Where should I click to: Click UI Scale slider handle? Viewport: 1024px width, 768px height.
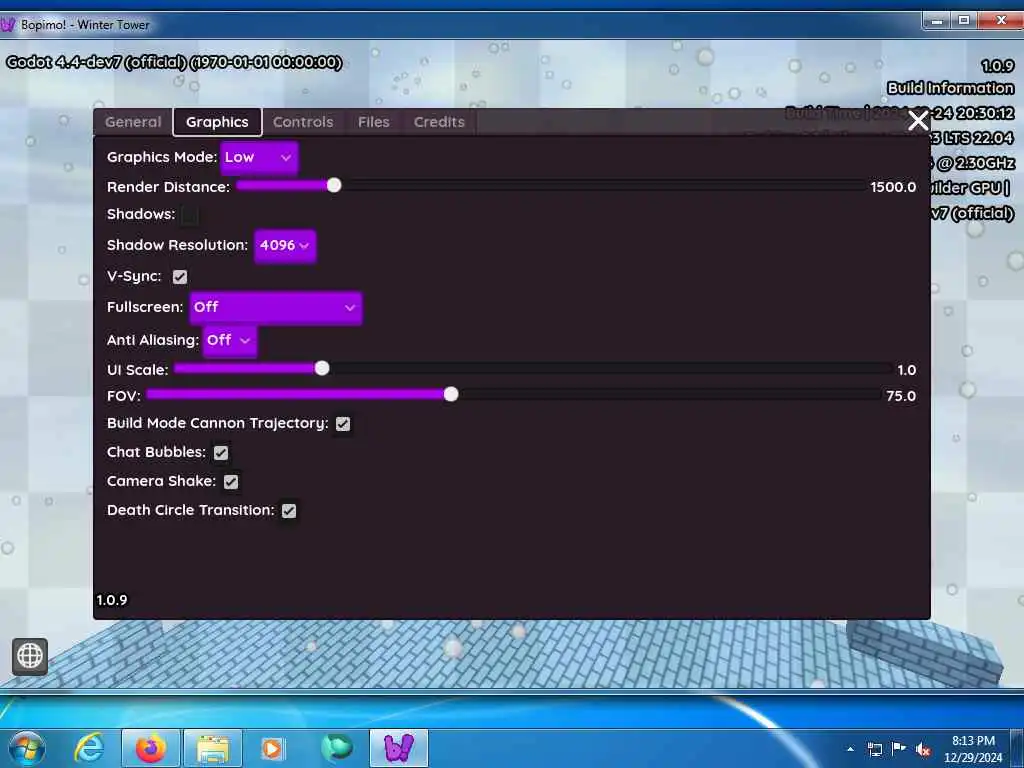click(322, 368)
